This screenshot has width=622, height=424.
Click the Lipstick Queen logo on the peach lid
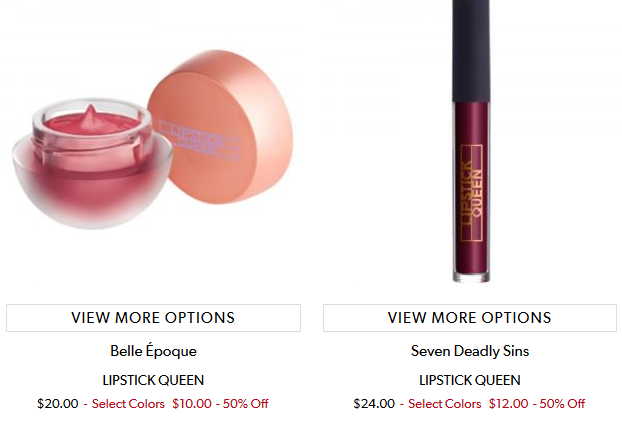tap(200, 142)
